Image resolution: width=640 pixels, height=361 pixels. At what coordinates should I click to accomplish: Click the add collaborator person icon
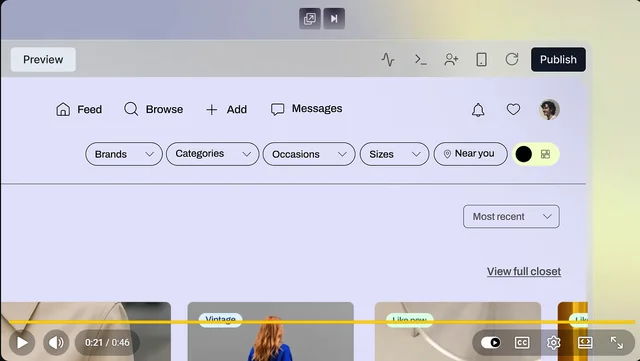[451, 60]
